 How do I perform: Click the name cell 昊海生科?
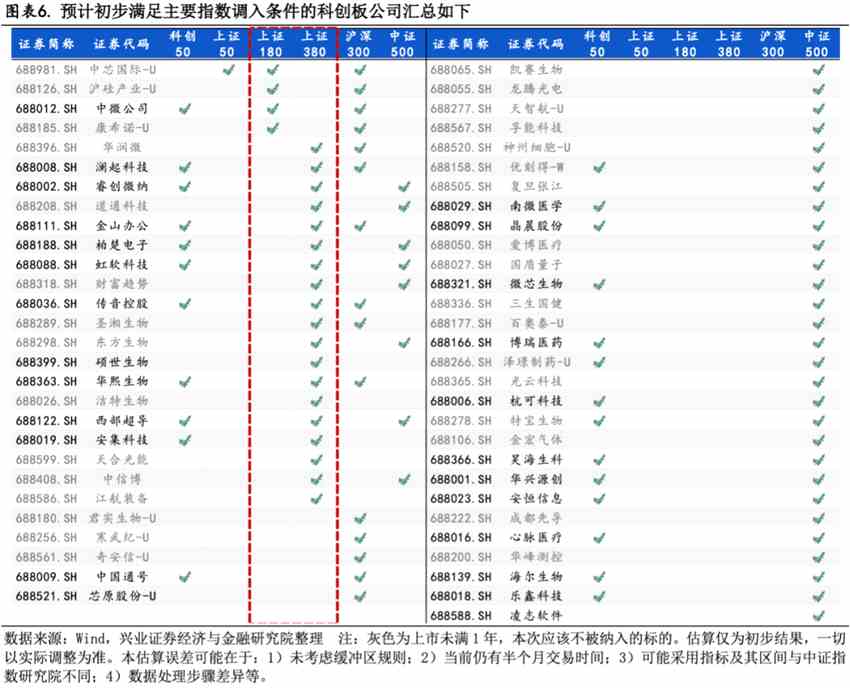[x=536, y=460]
